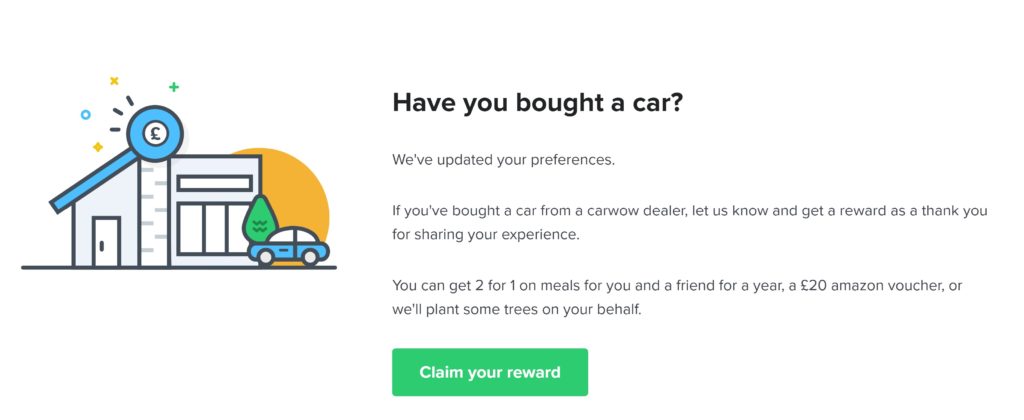The height and width of the screenshot is (420, 1024).
Task: Click "We've updated your preferences." text
Action: pyautogui.click(x=504, y=159)
